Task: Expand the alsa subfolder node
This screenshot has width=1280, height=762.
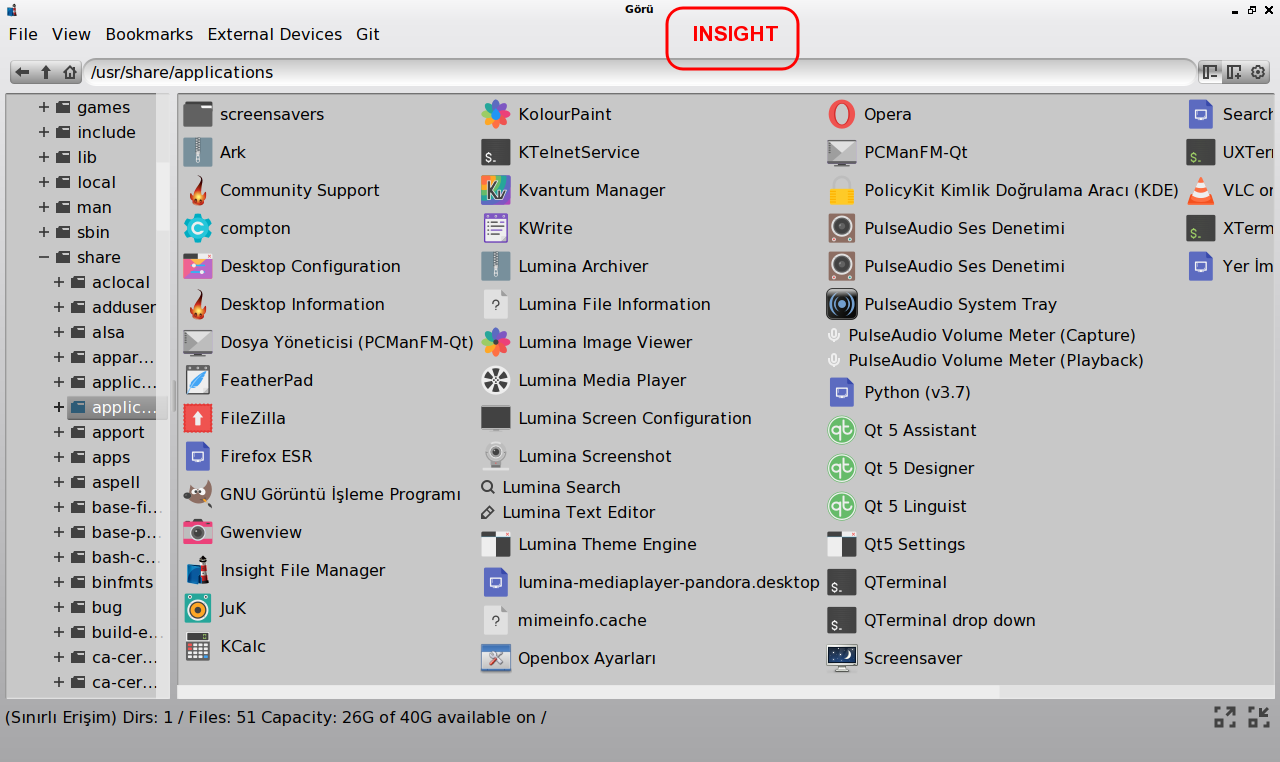Action: (59, 332)
